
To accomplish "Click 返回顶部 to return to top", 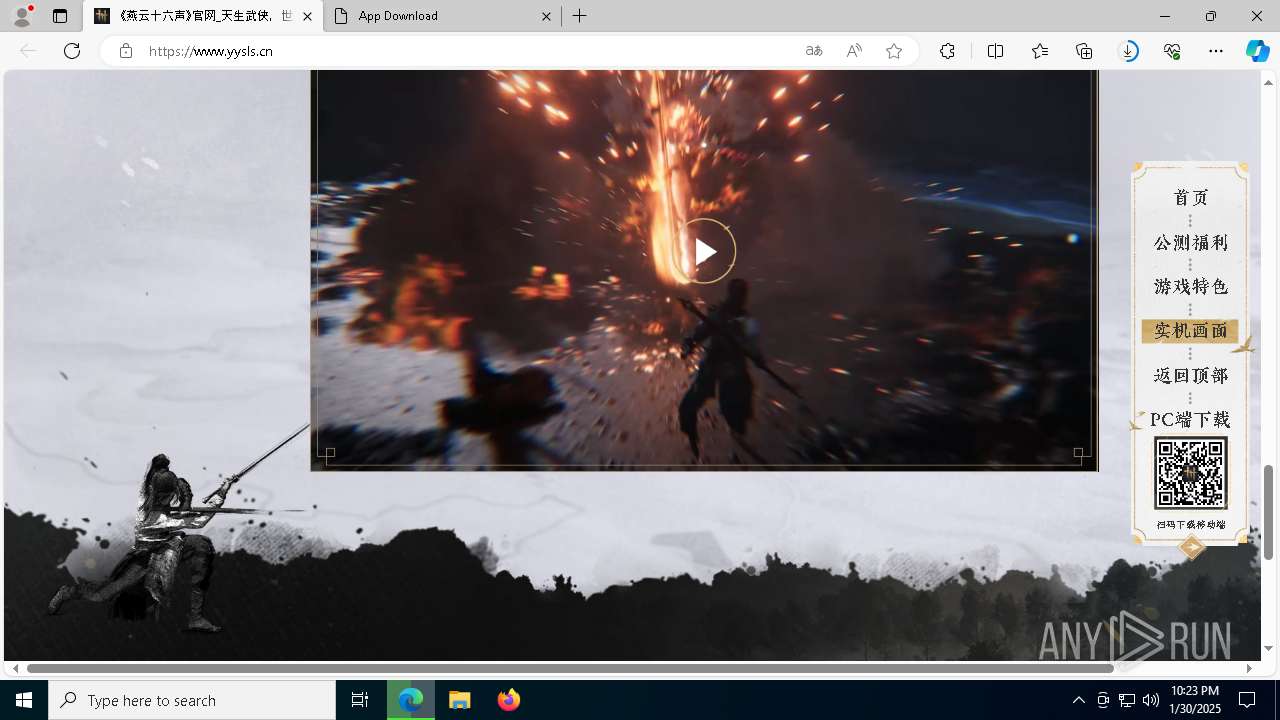I will (1190, 376).
